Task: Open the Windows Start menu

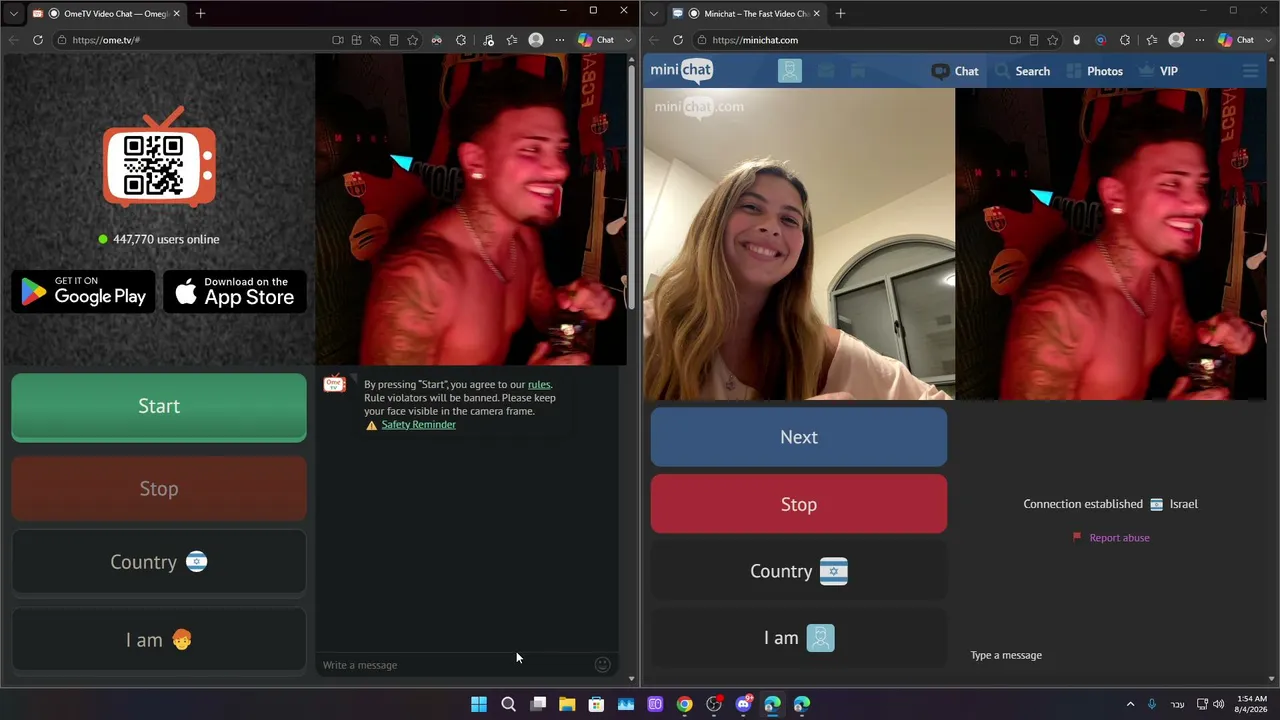Action: 479,704
